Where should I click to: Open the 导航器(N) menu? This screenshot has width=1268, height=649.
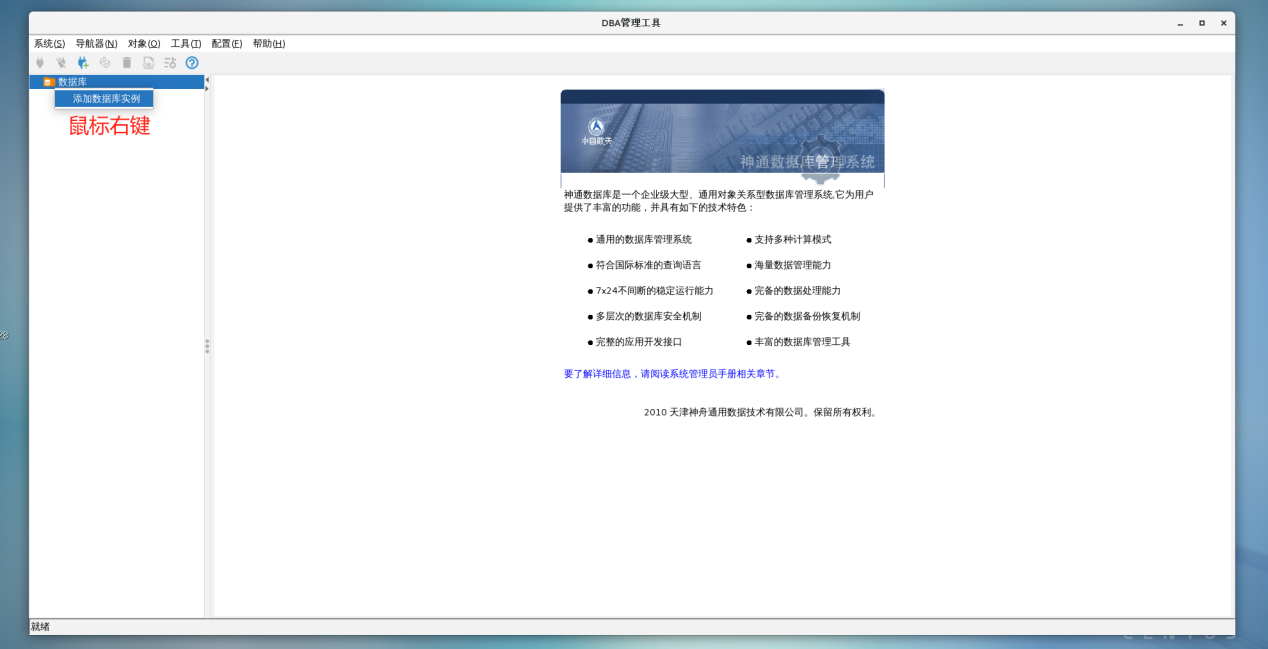coord(96,44)
